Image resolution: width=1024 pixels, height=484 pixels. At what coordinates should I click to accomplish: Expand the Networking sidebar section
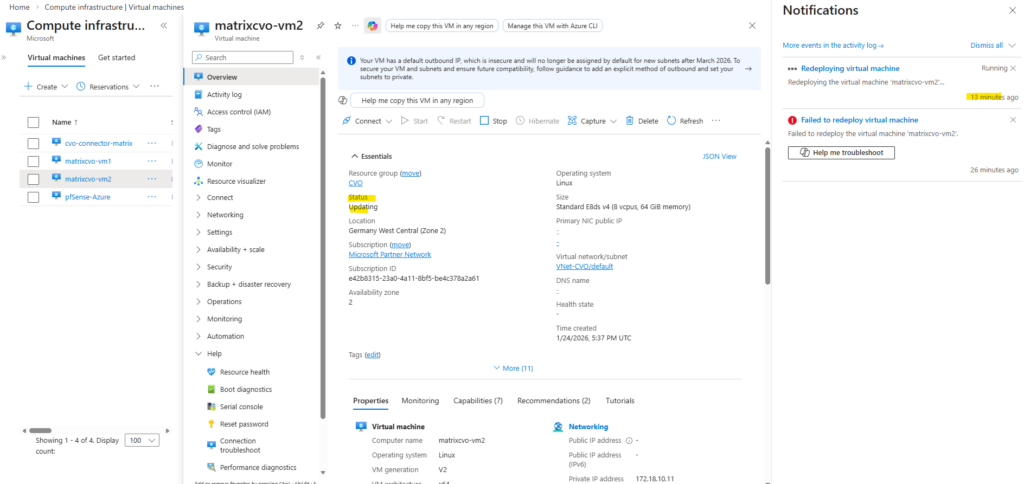click(224, 215)
